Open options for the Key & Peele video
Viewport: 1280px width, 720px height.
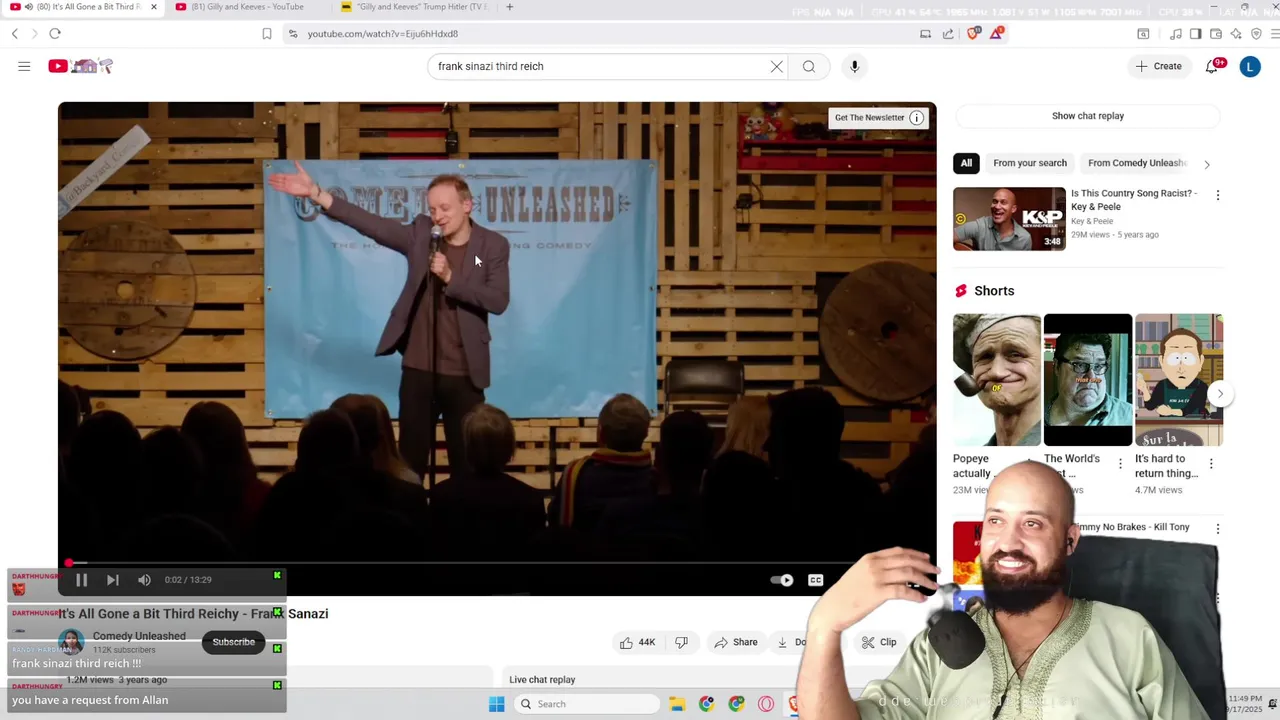click(x=1217, y=195)
